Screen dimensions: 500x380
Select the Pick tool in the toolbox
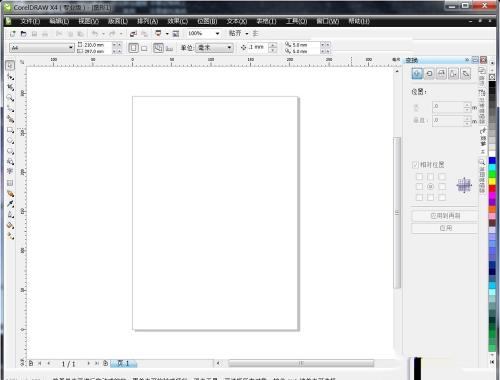tap(10, 65)
